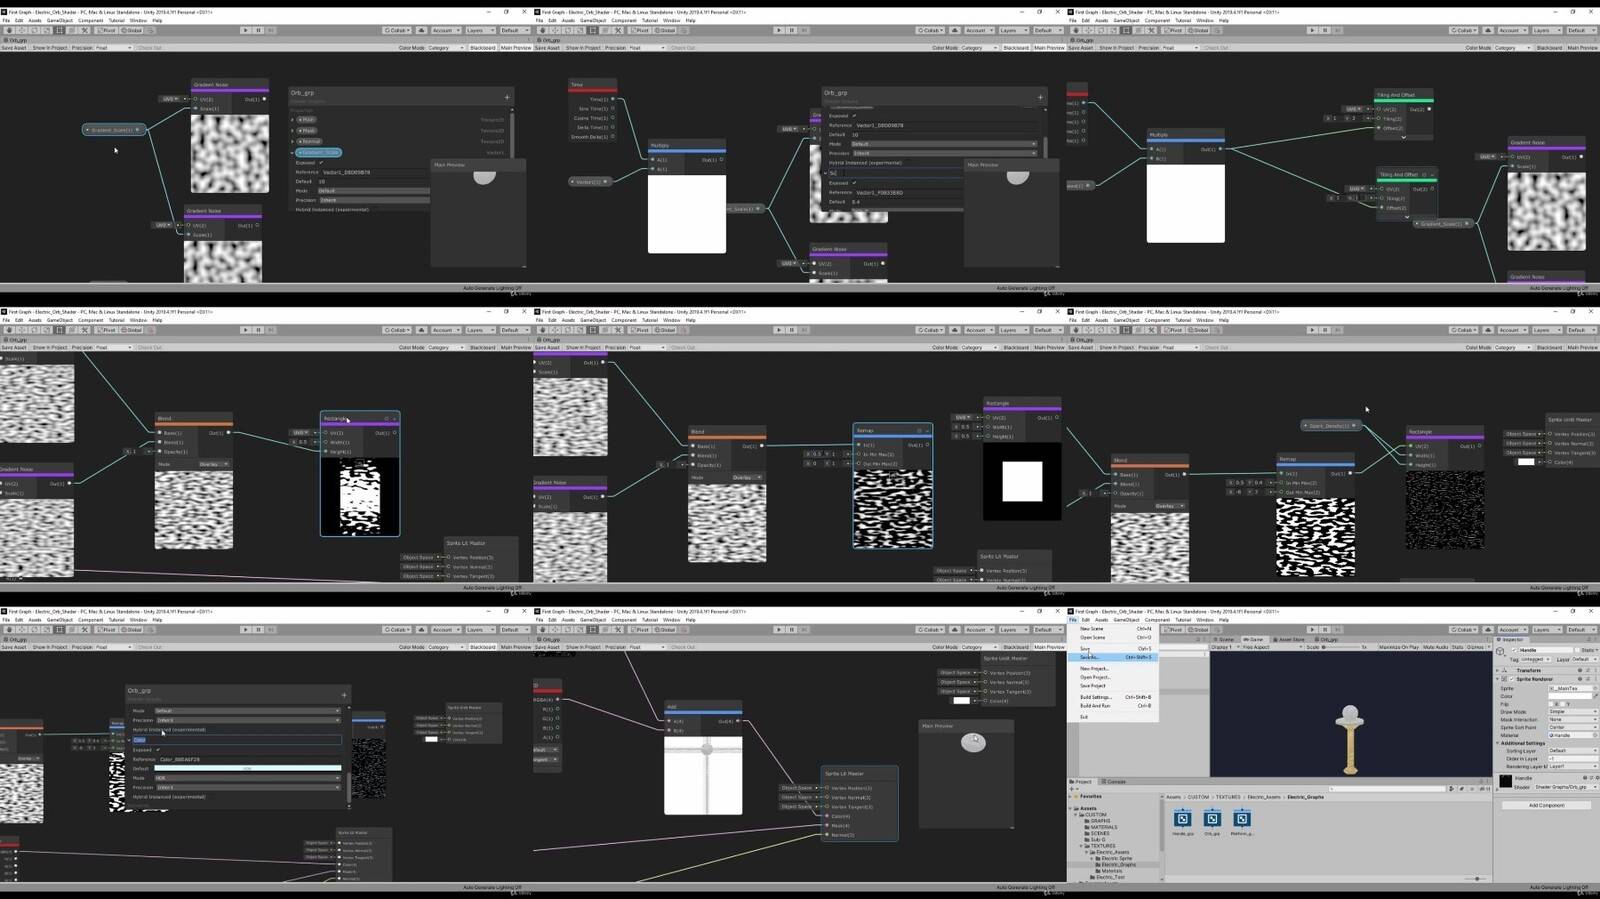Switch to Asset Store tab
The width and height of the screenshot is (1600, 899).
pyautogui.click(x=1289, y=639)
